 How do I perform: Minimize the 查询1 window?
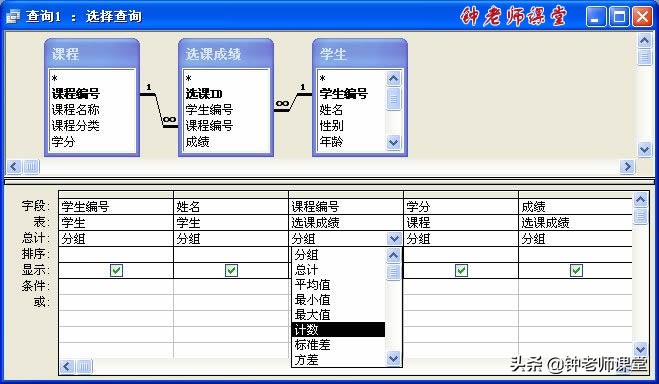coord(596,17)
